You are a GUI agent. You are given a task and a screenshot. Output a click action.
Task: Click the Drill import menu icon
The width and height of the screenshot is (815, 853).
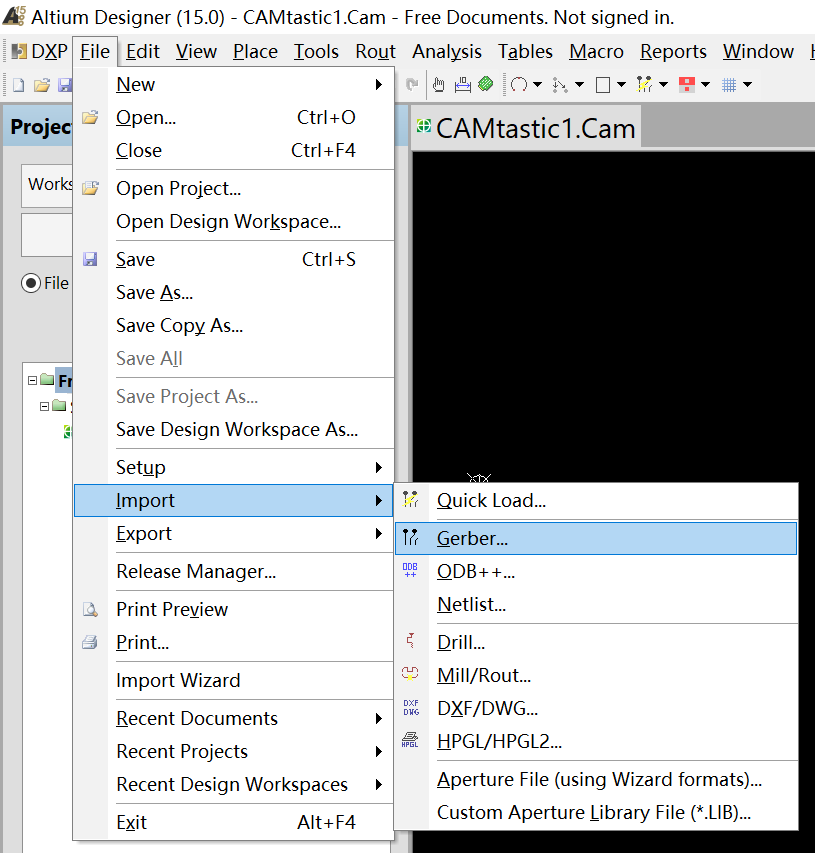(411, 641)
